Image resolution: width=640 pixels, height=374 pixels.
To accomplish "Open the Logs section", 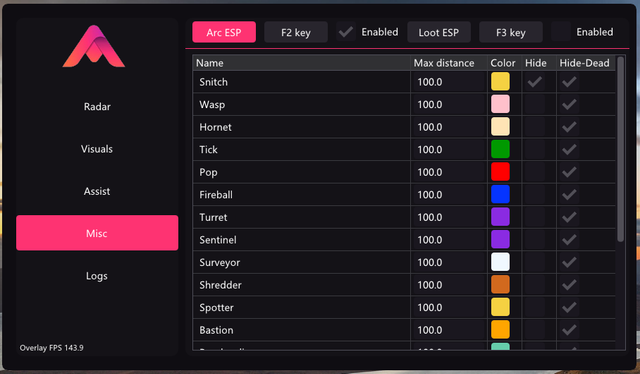I will coord(97,276).
